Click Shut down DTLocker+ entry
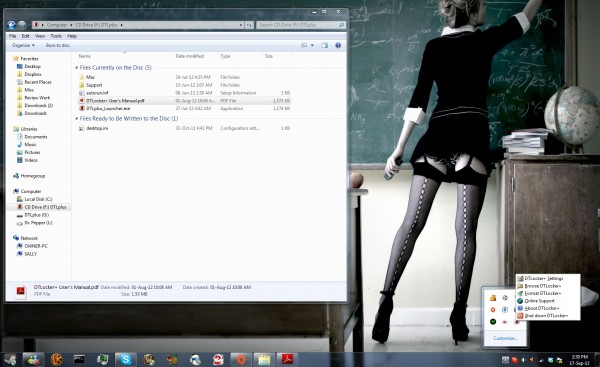This screenshot has width=600, height=367. [546, 316]
